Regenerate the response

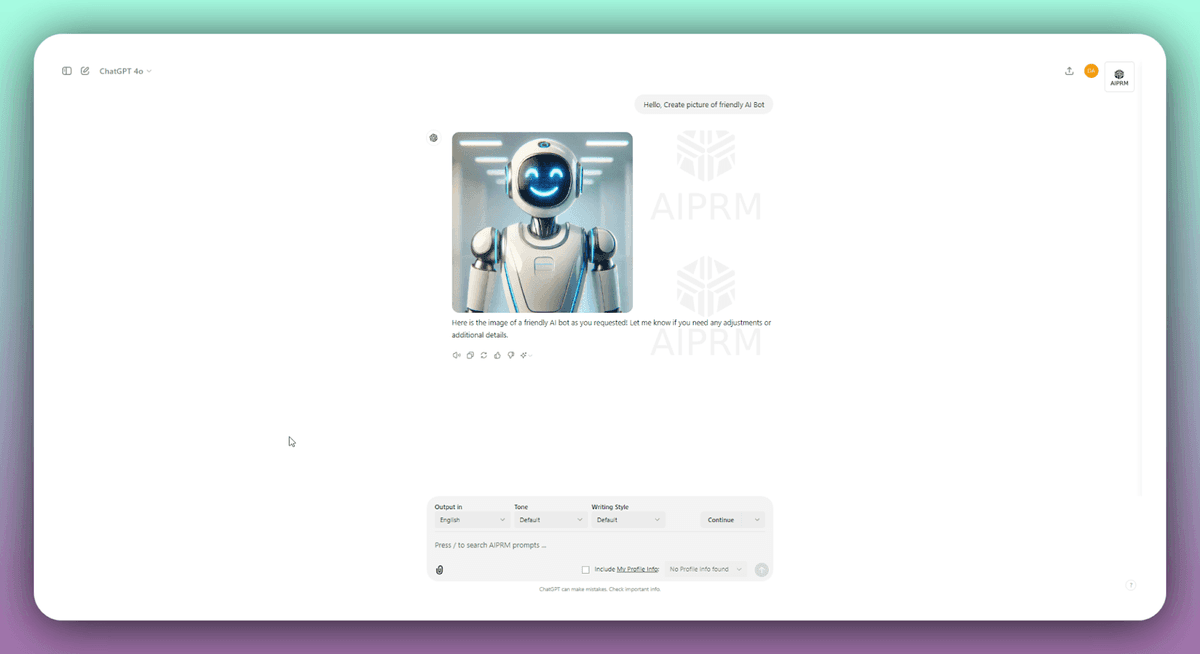pyautogui.click(x=484, y=355)
